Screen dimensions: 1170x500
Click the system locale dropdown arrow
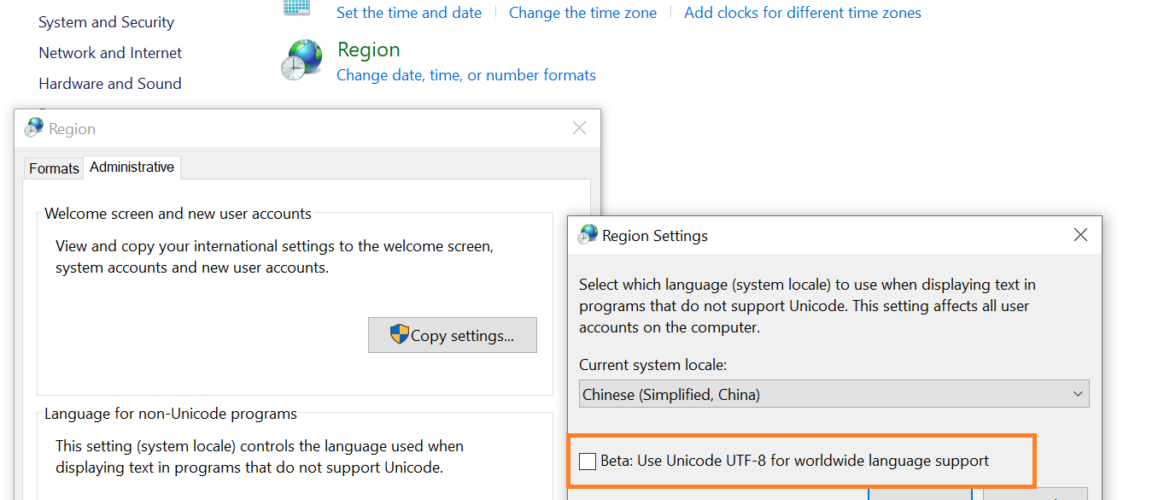coord(1077,394)
